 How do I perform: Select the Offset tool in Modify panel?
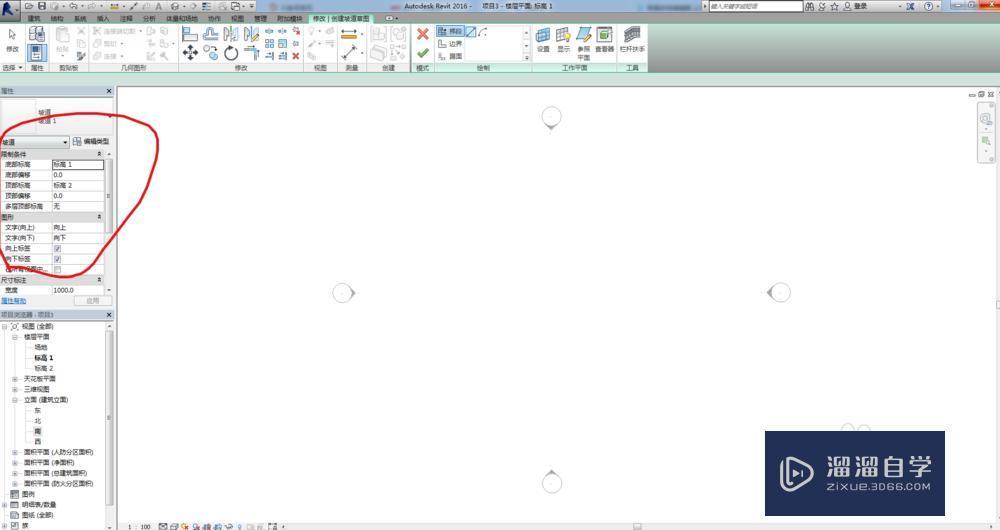[x=210, y=34]
